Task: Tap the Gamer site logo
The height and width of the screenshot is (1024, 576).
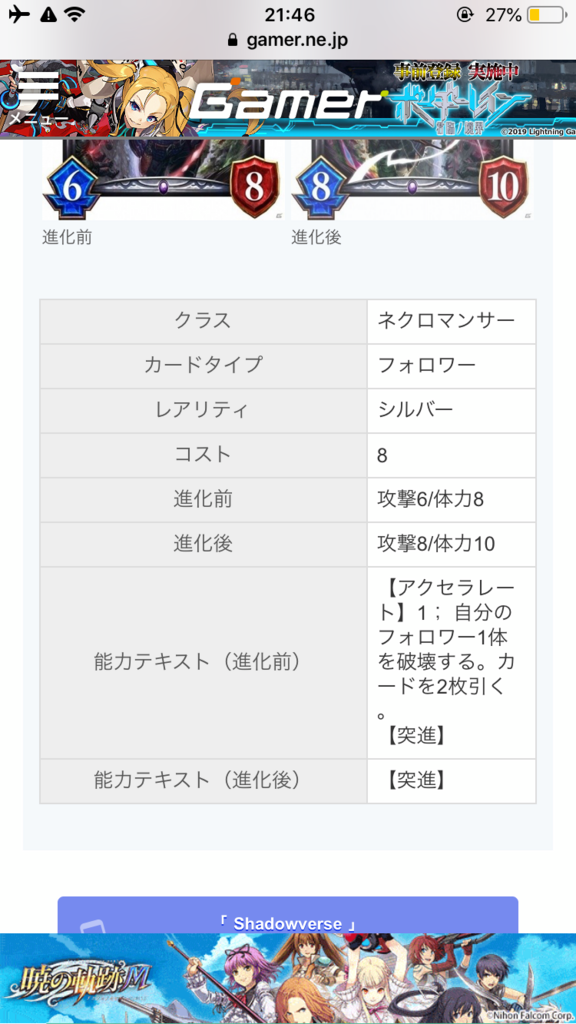Action: tap(289, 103)
